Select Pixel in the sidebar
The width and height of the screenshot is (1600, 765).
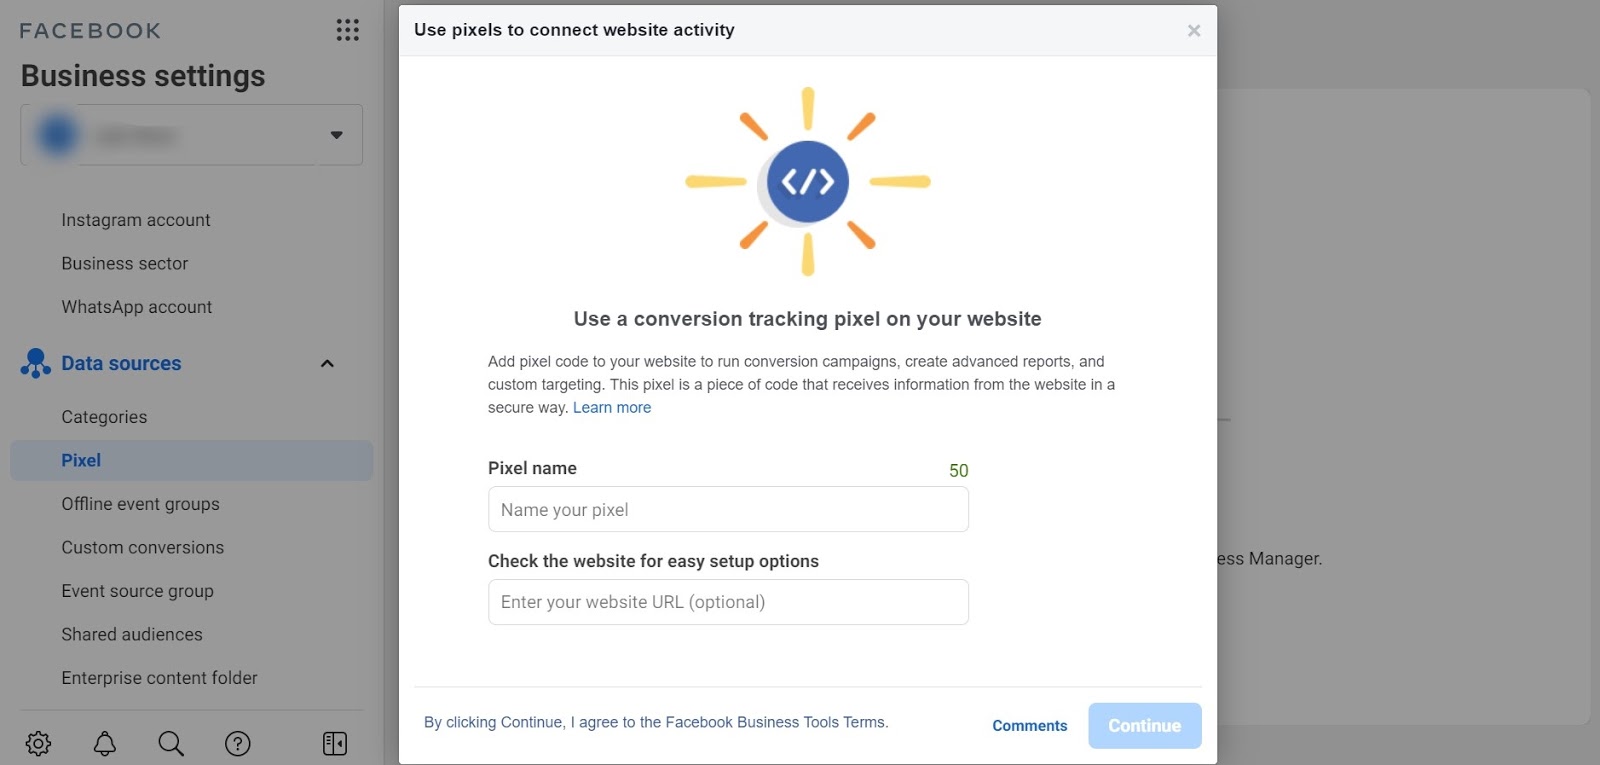pyautogui.click(x=81, y=460)
